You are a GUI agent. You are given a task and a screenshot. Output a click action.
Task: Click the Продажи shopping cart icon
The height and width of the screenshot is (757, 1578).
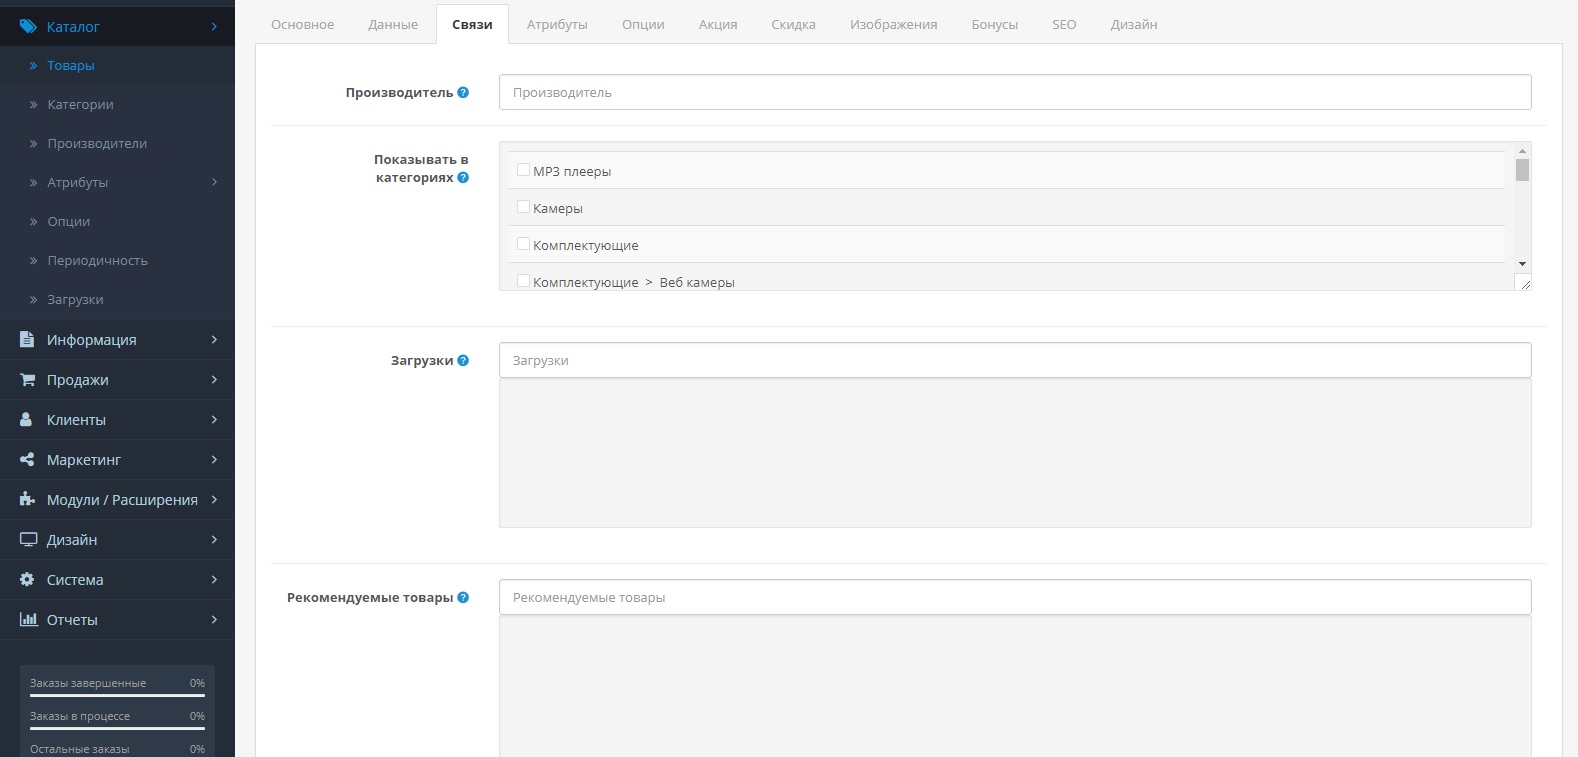click(27, 380)
